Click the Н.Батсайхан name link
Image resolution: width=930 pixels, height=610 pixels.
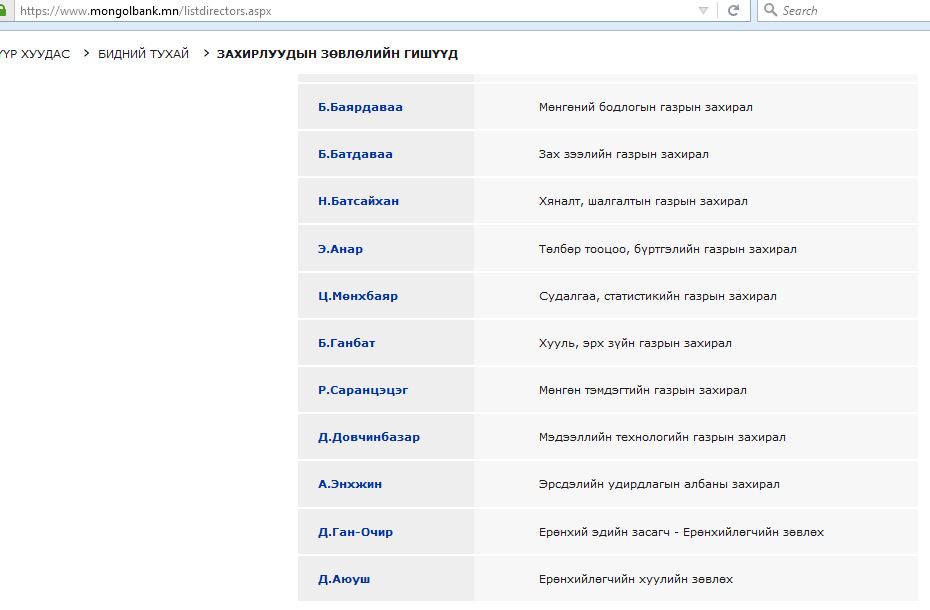coord(358,201)
